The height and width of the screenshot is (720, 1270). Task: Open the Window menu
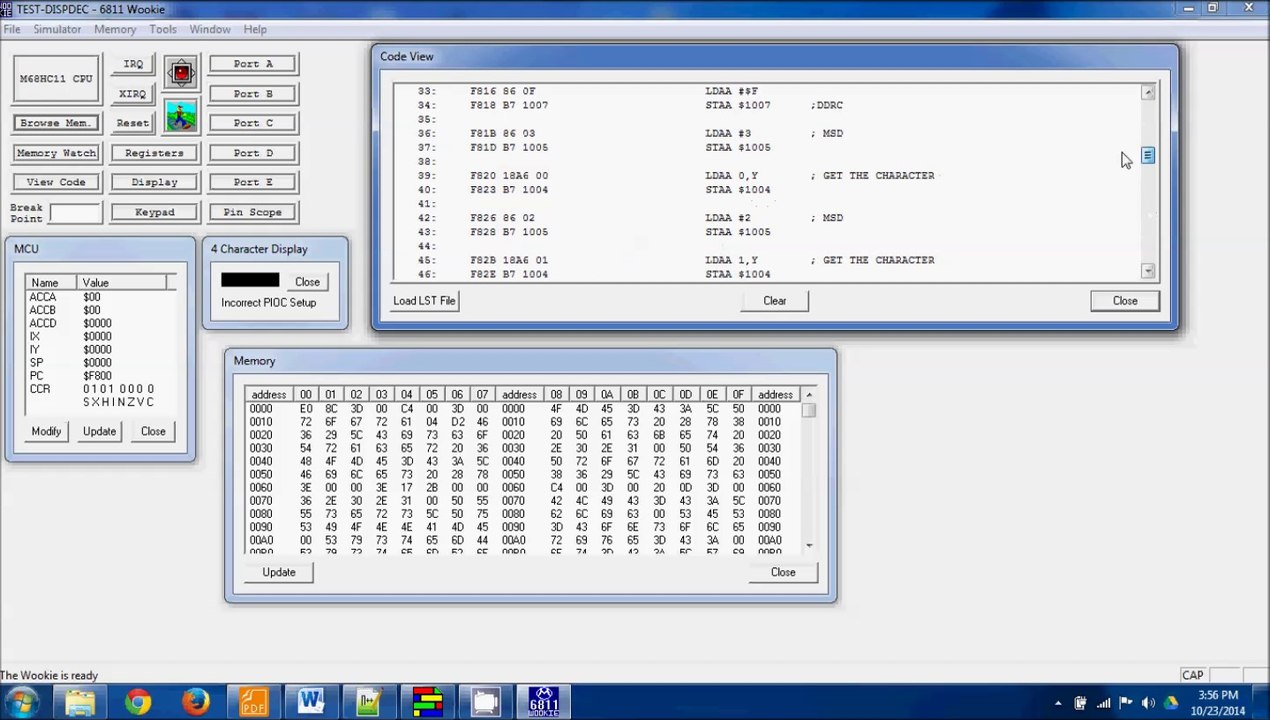pos(210,29)
